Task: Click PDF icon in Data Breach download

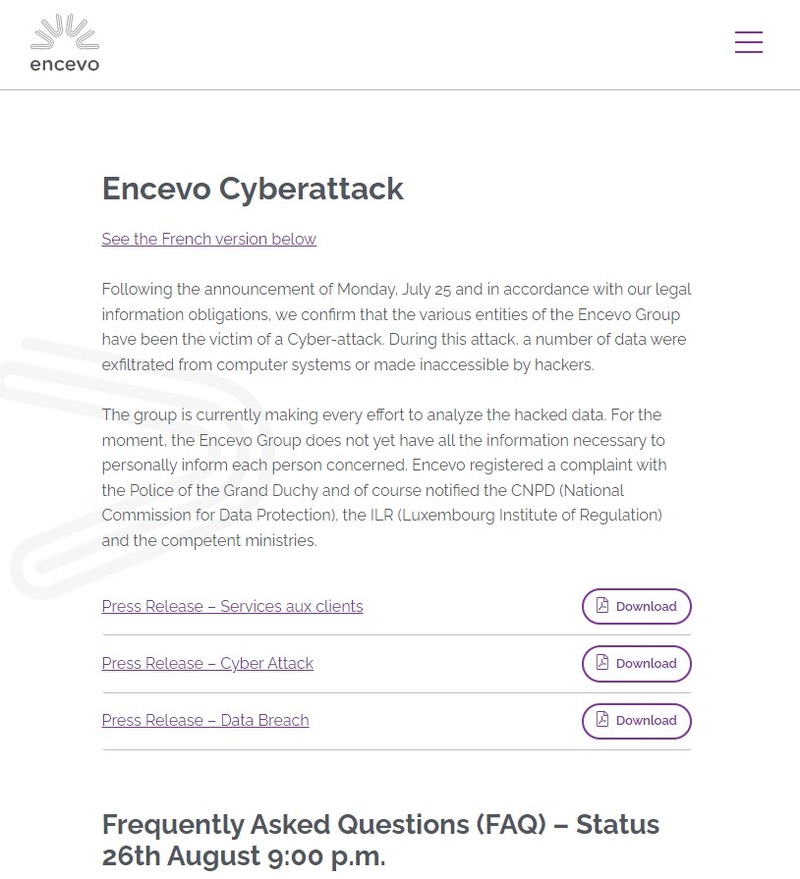Action: pos(602,720)
